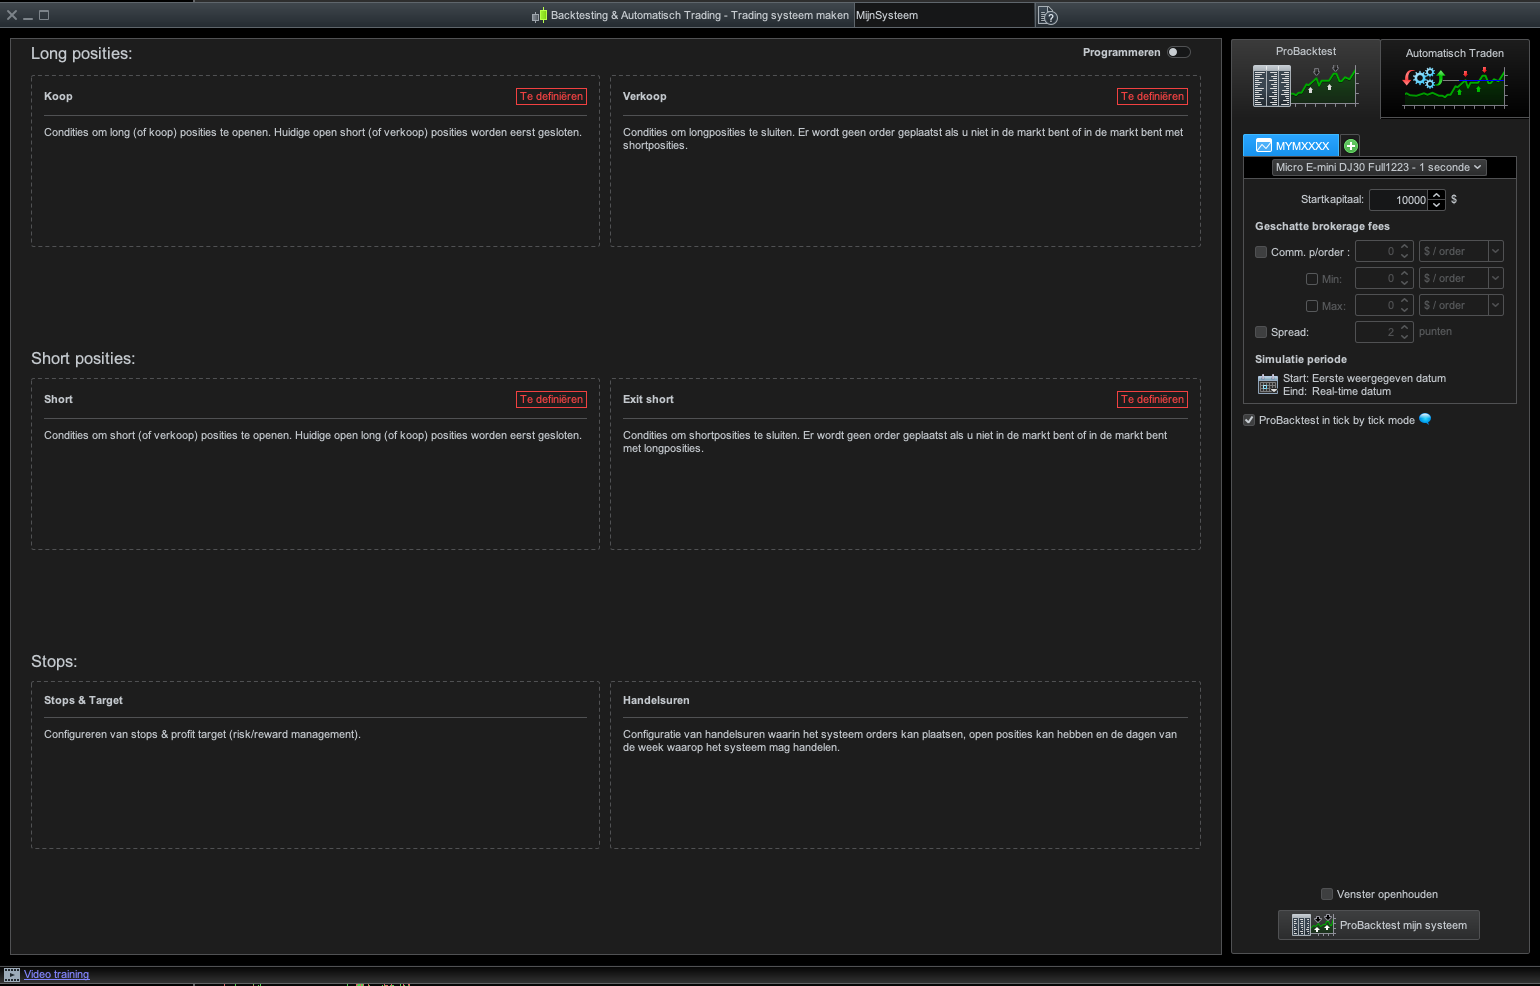Click the 'Start: Eerste weergegeven datum' text
Screen dimensions: 1540x986
pos(1364,378)
